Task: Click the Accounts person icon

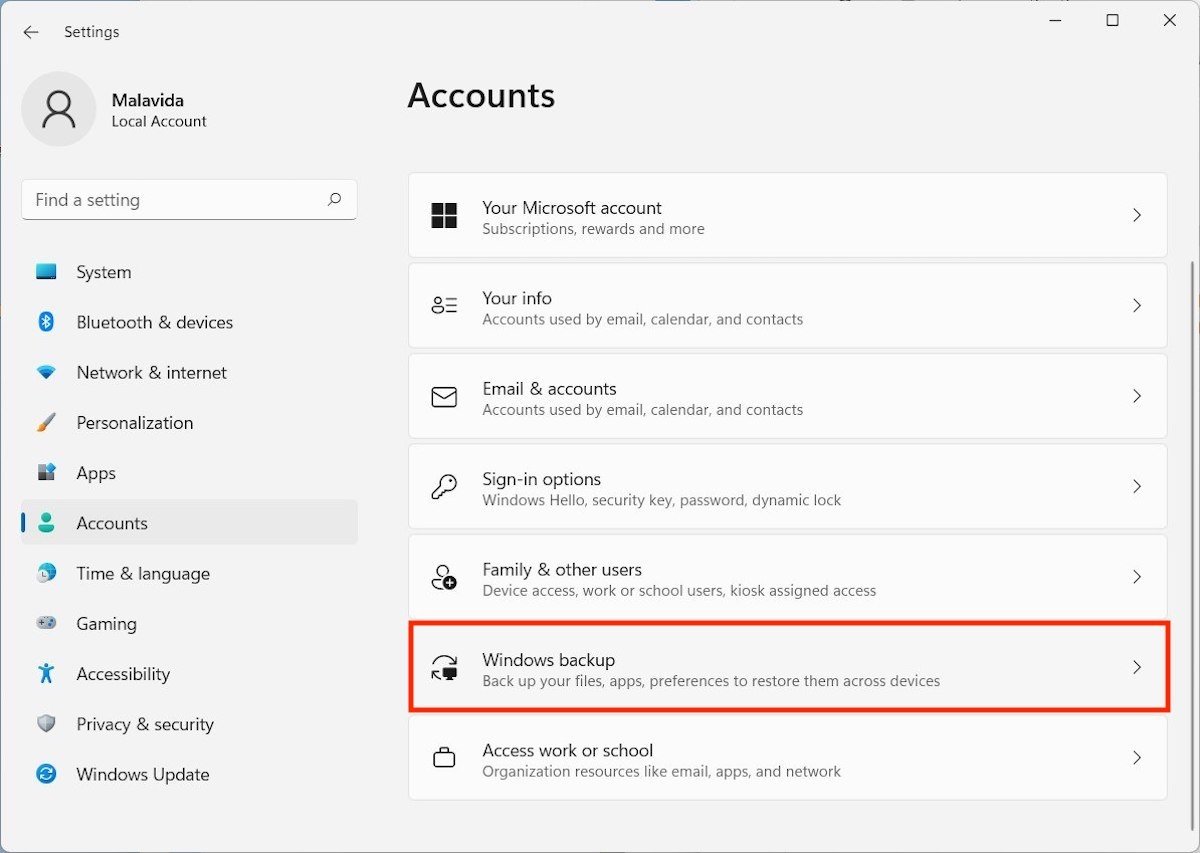Action: click(x=46, y=523)
